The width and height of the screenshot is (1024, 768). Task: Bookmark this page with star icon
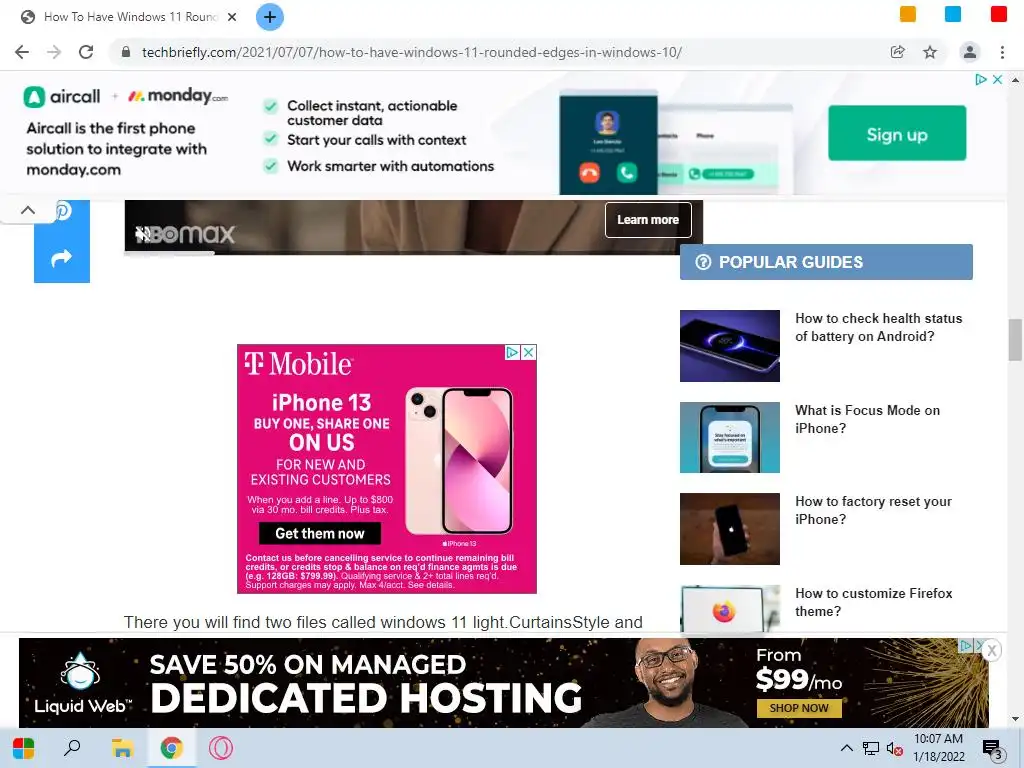[x=930, y=52]
